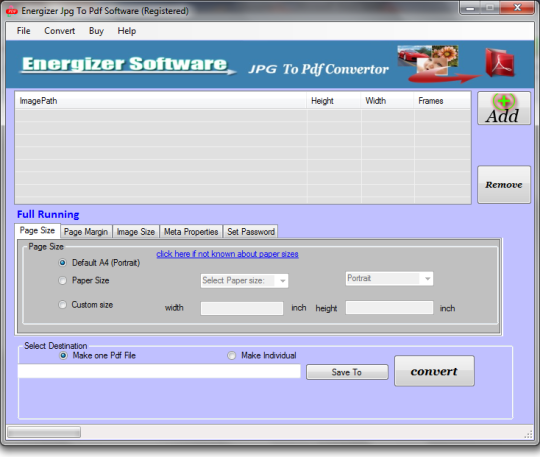The image size is (540, 457).
Task: Click the photo collage image in banner
Action: coord(428,60)
